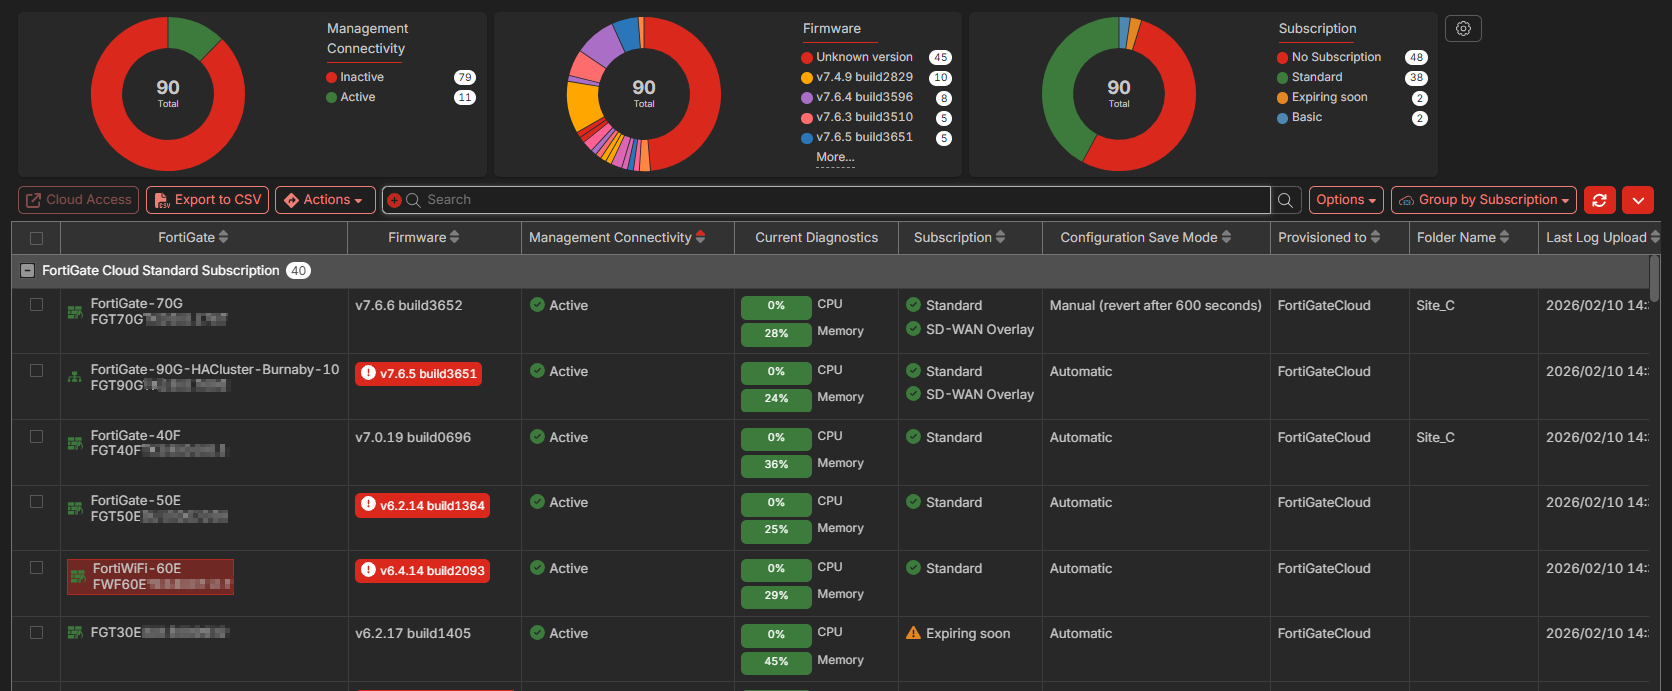Viewport: 1672px width, 691px height.
Task: Expand Group by Subscription dropdown
Action: click(x=1484, y=200)
